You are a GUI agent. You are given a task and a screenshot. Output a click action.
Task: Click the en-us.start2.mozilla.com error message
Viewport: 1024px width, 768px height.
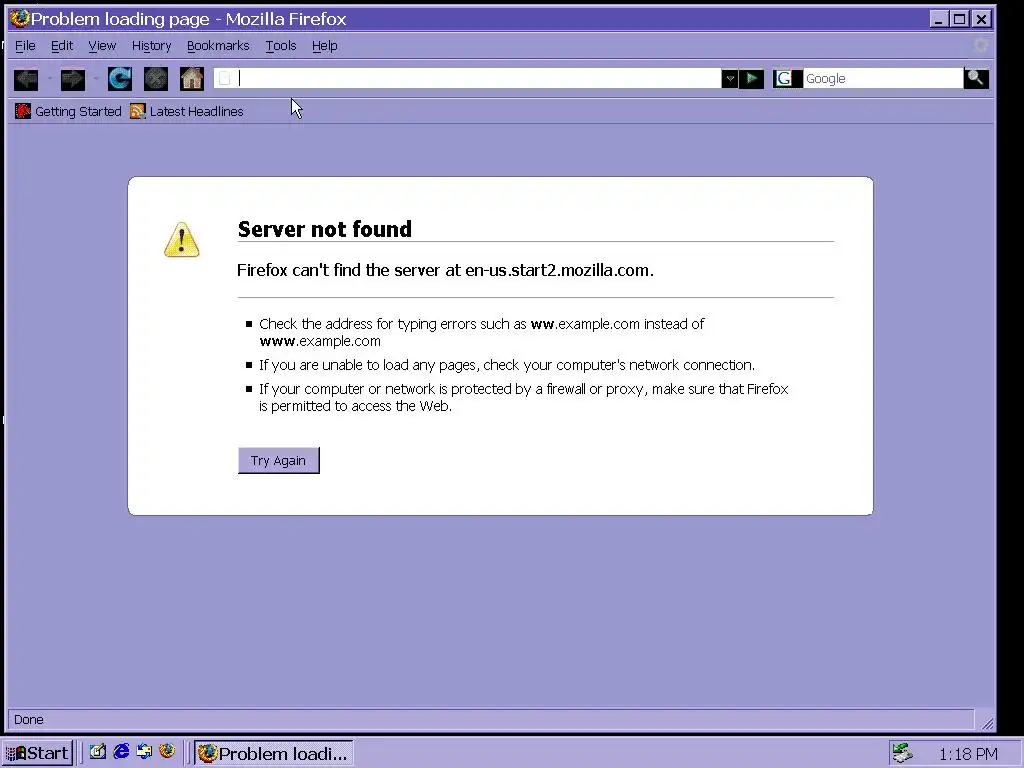[x=445, y=270]
